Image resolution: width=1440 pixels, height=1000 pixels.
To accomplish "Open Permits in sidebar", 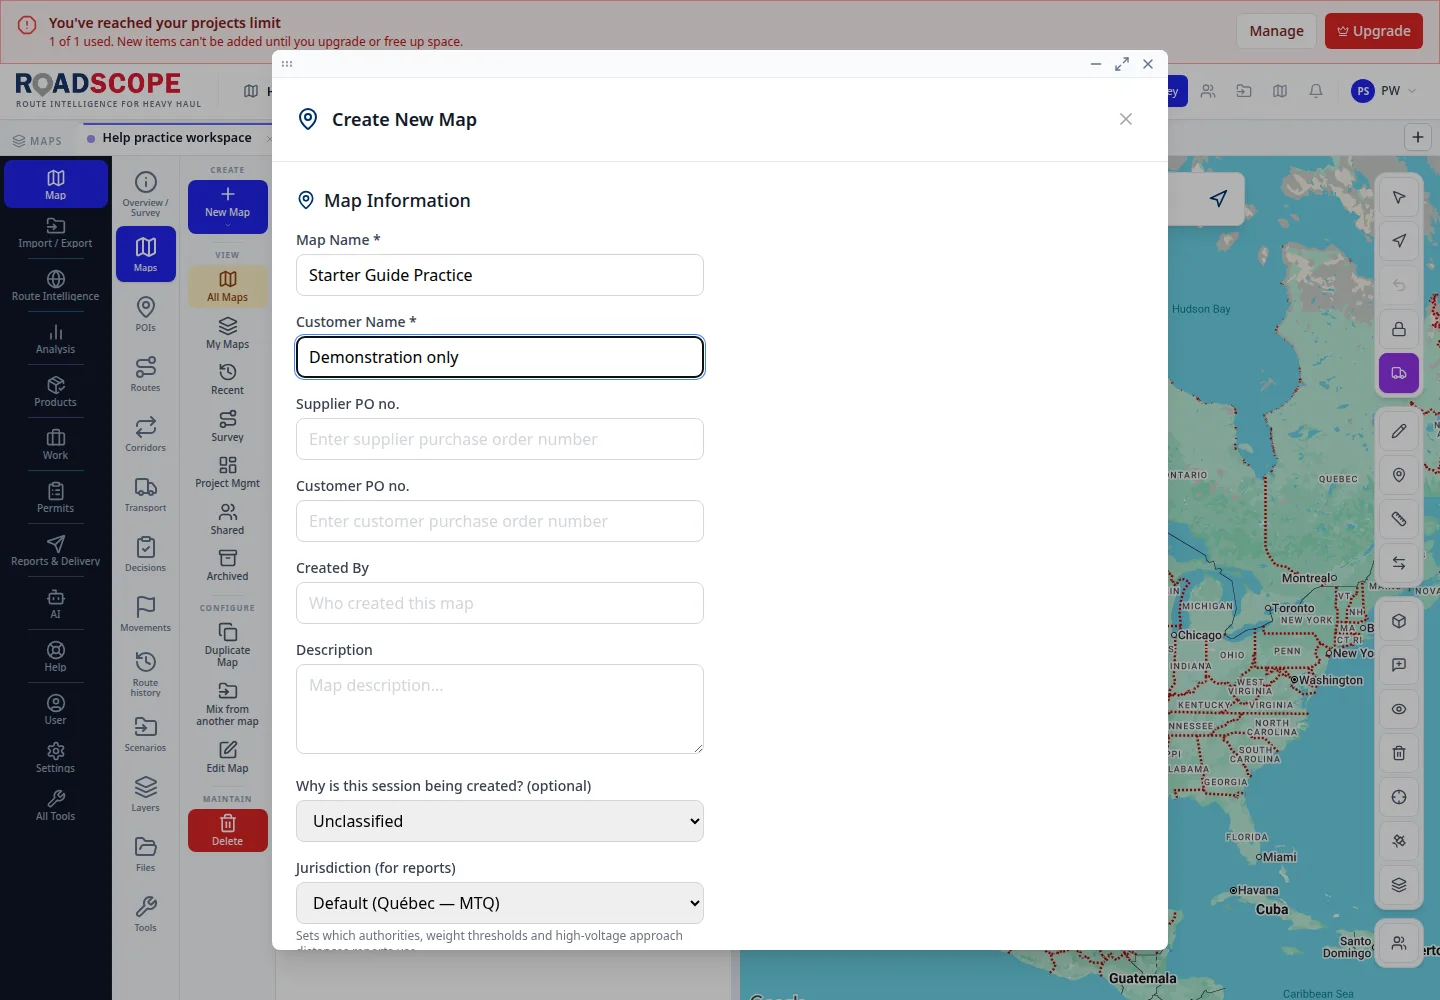I will (55, 498).
